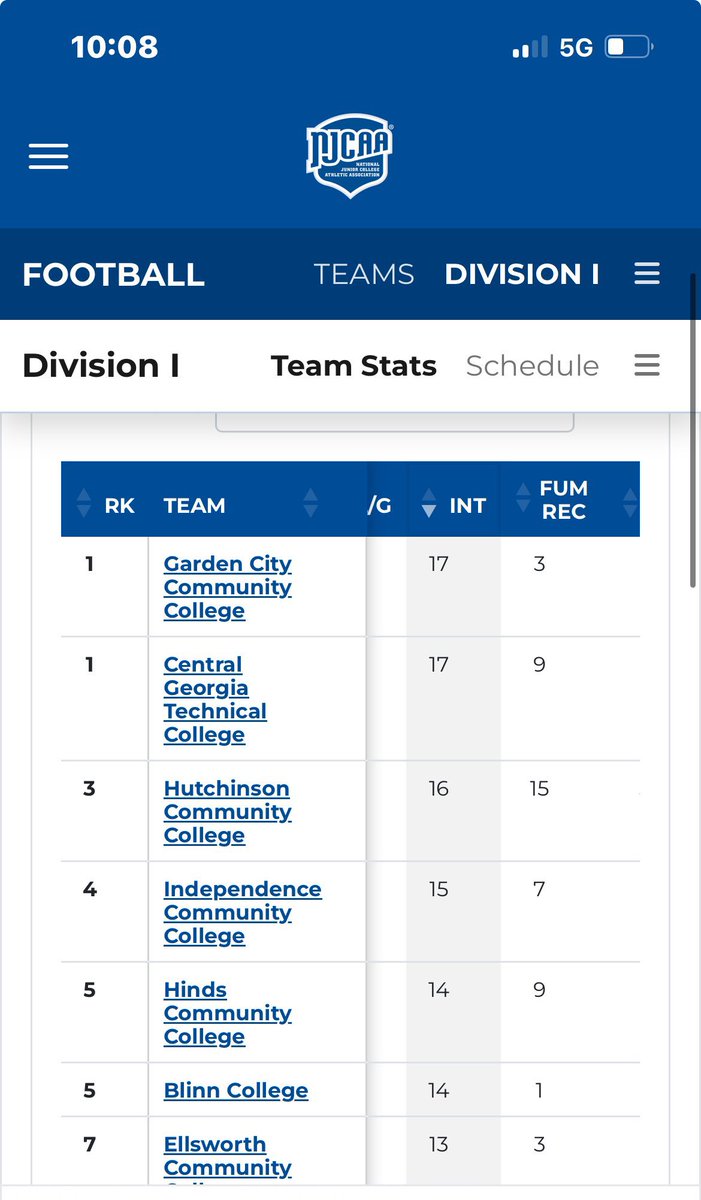Switch to the Schedule tab
The height and width of the screenshot is (1200, 701).
[532, 366]
